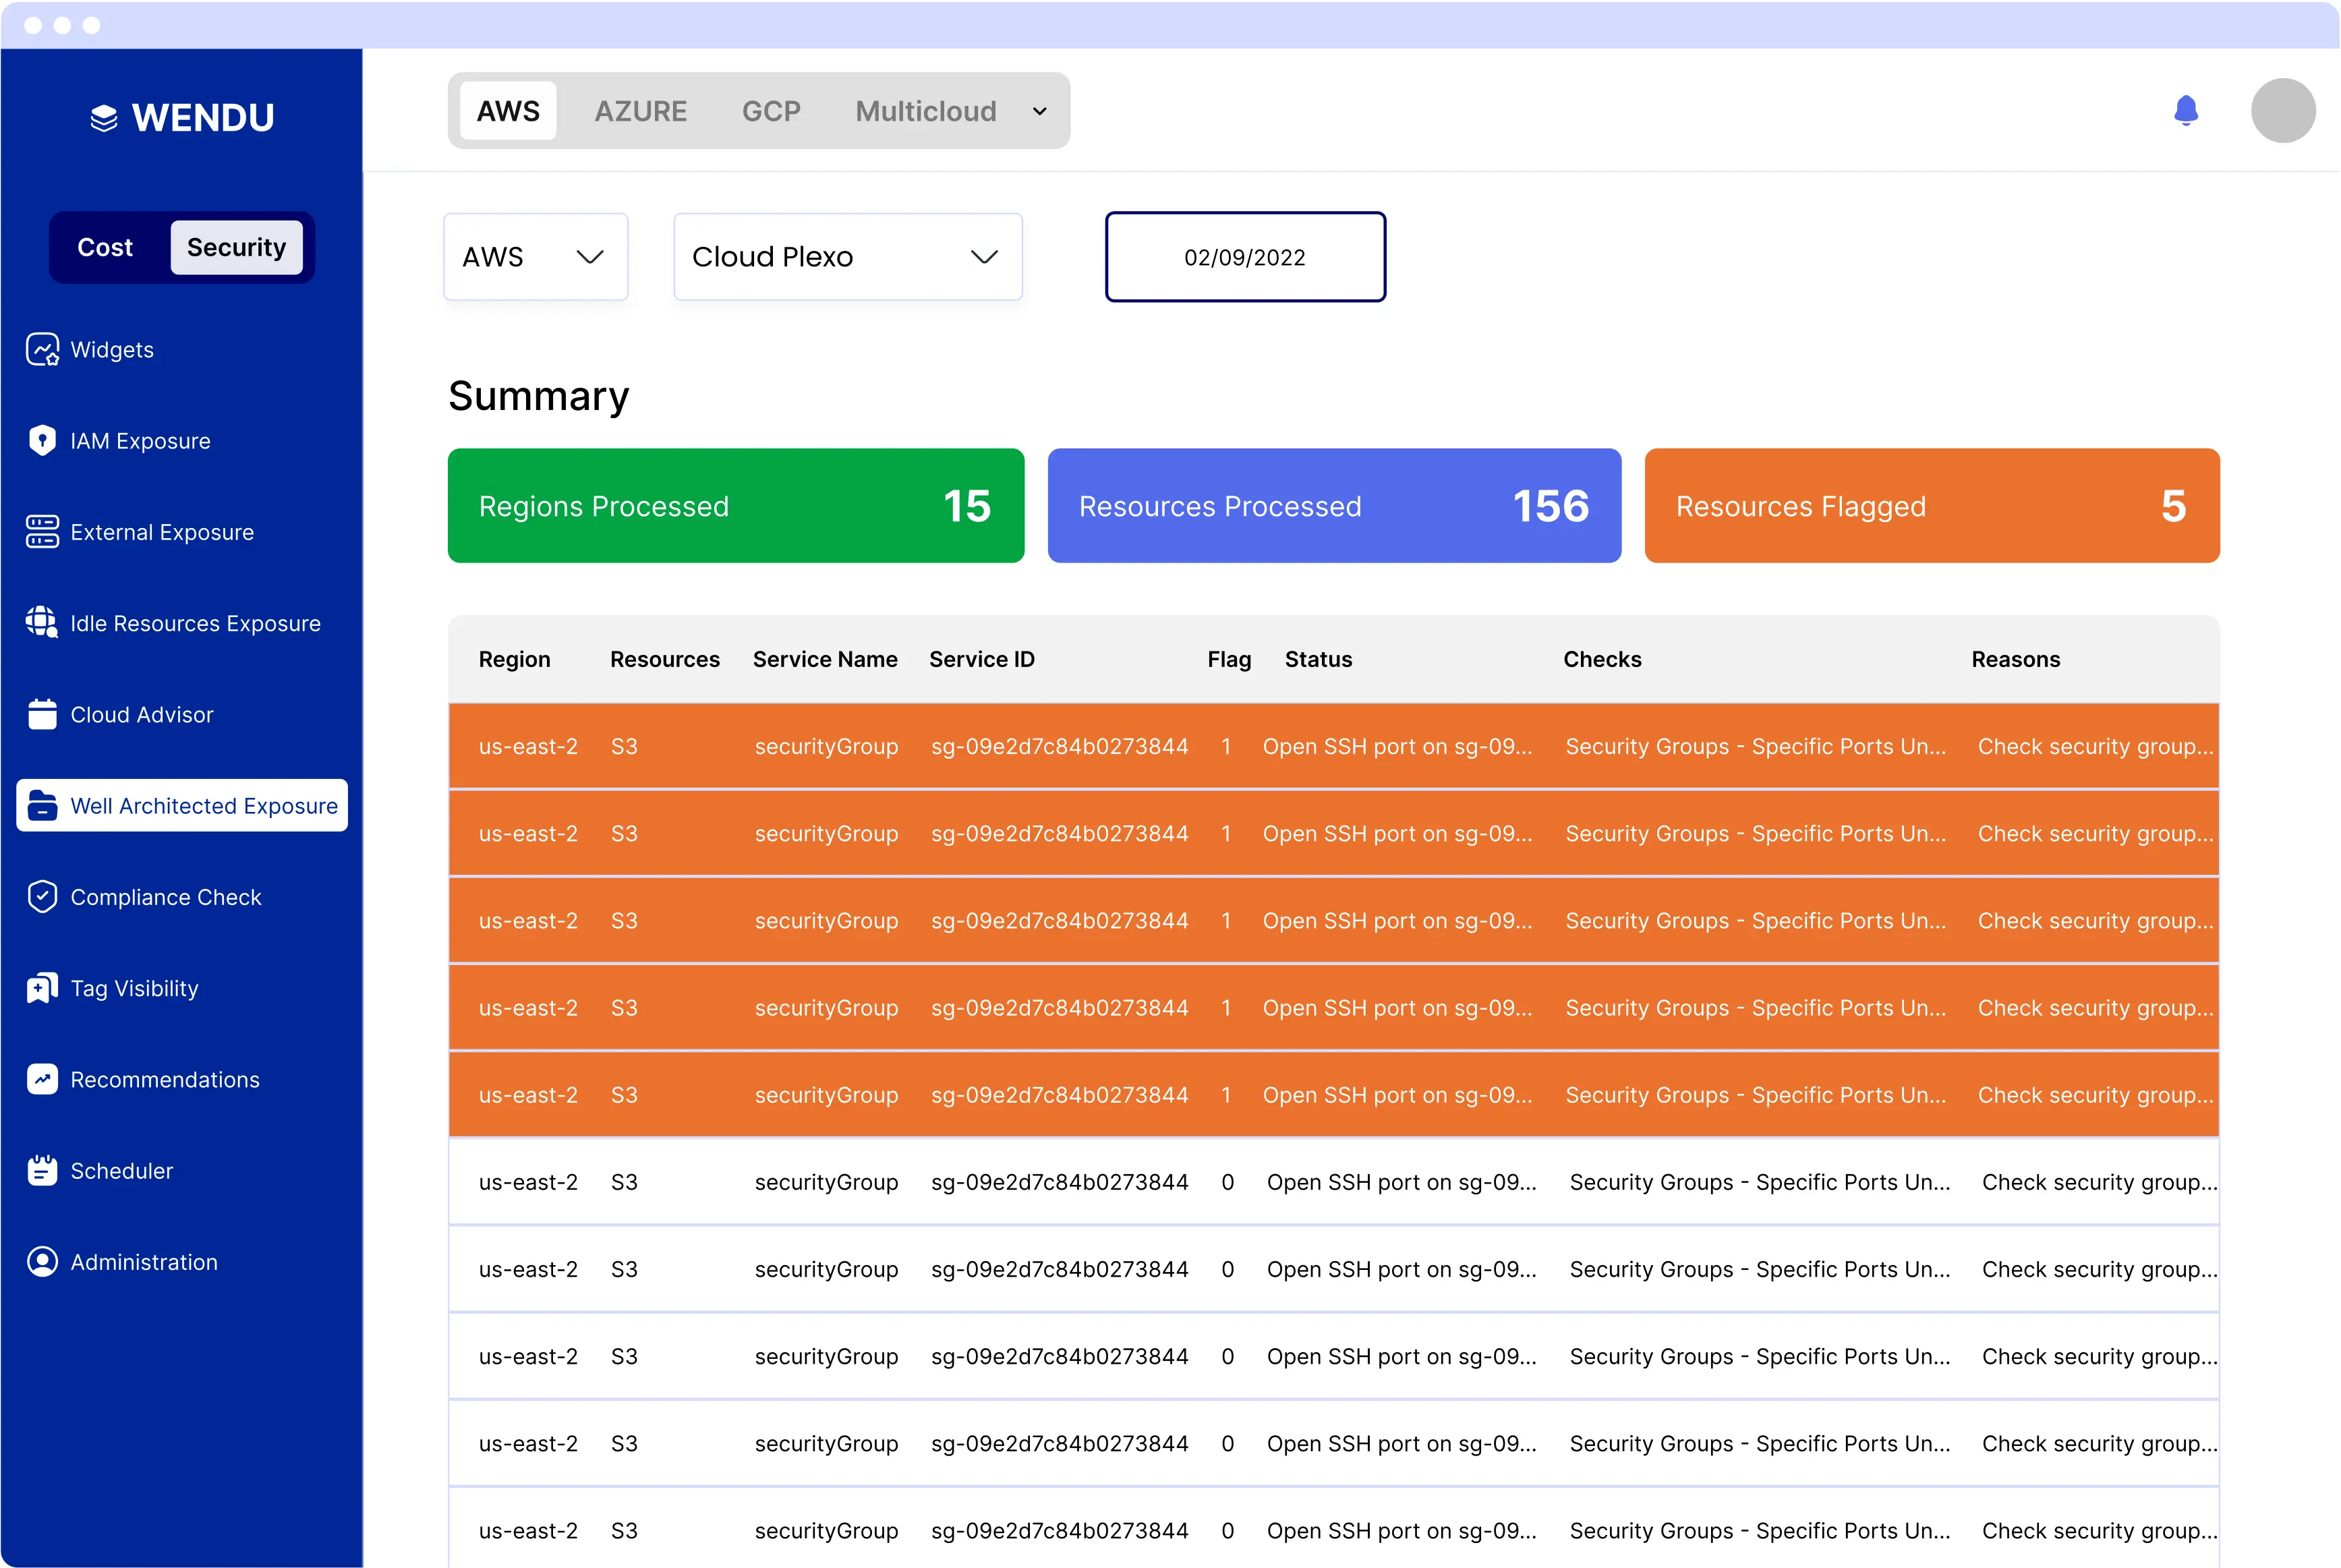Image resolution: width=2341 pixels, height=1568 pixels.
Task: Switch to the AZURE tab
Action: point(641,111)
